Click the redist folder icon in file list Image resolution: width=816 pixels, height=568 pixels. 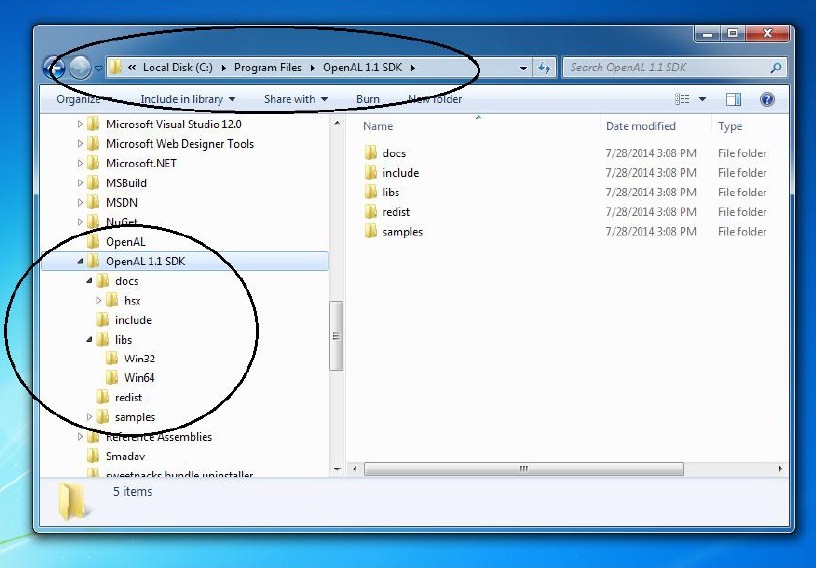pyautogui.click(x=371, y=211)
